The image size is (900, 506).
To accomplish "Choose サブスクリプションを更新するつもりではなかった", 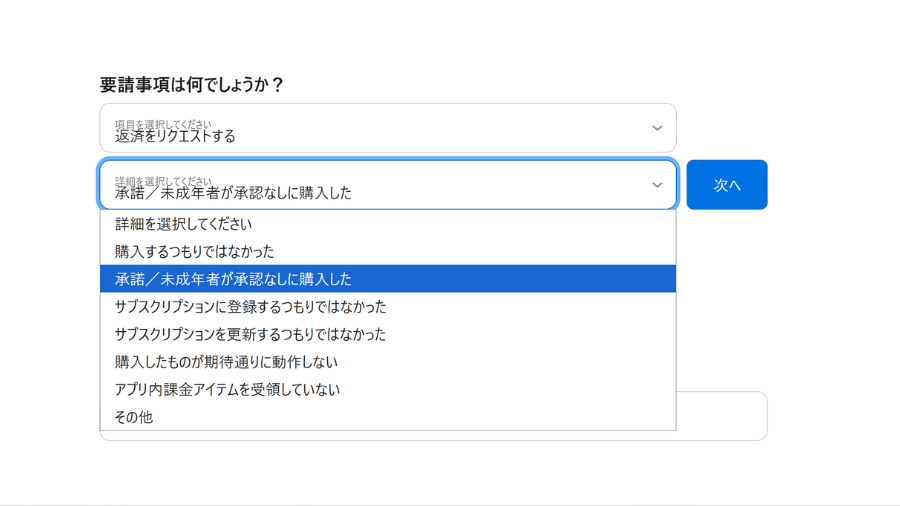I will pos(251,334).
